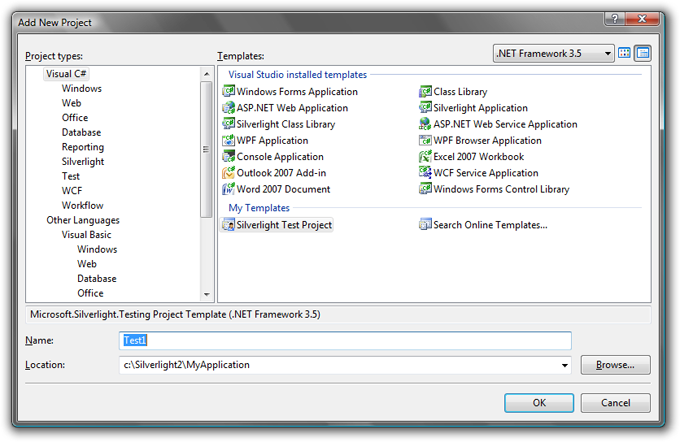Select WCF project type
Screen dimensions: 680x442
coord(72,191)
